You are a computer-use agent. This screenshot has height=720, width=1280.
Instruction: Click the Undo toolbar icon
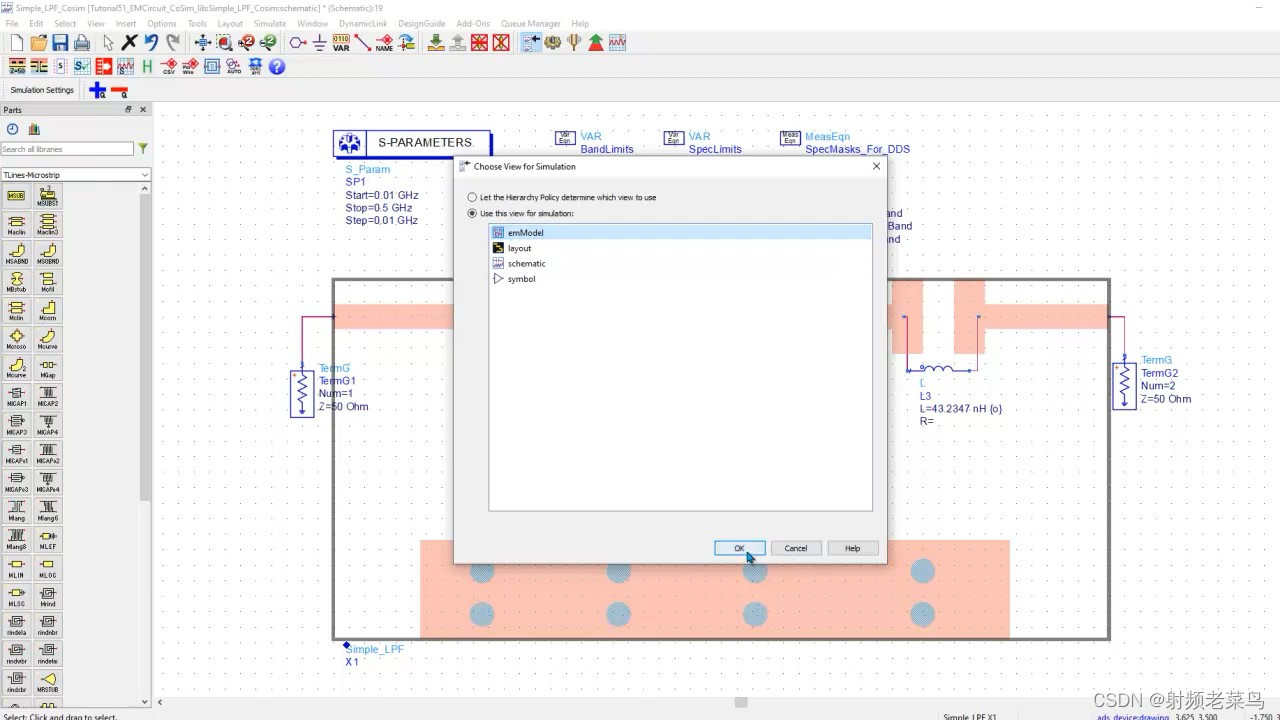pyautogui.click(x=151, y=43)
